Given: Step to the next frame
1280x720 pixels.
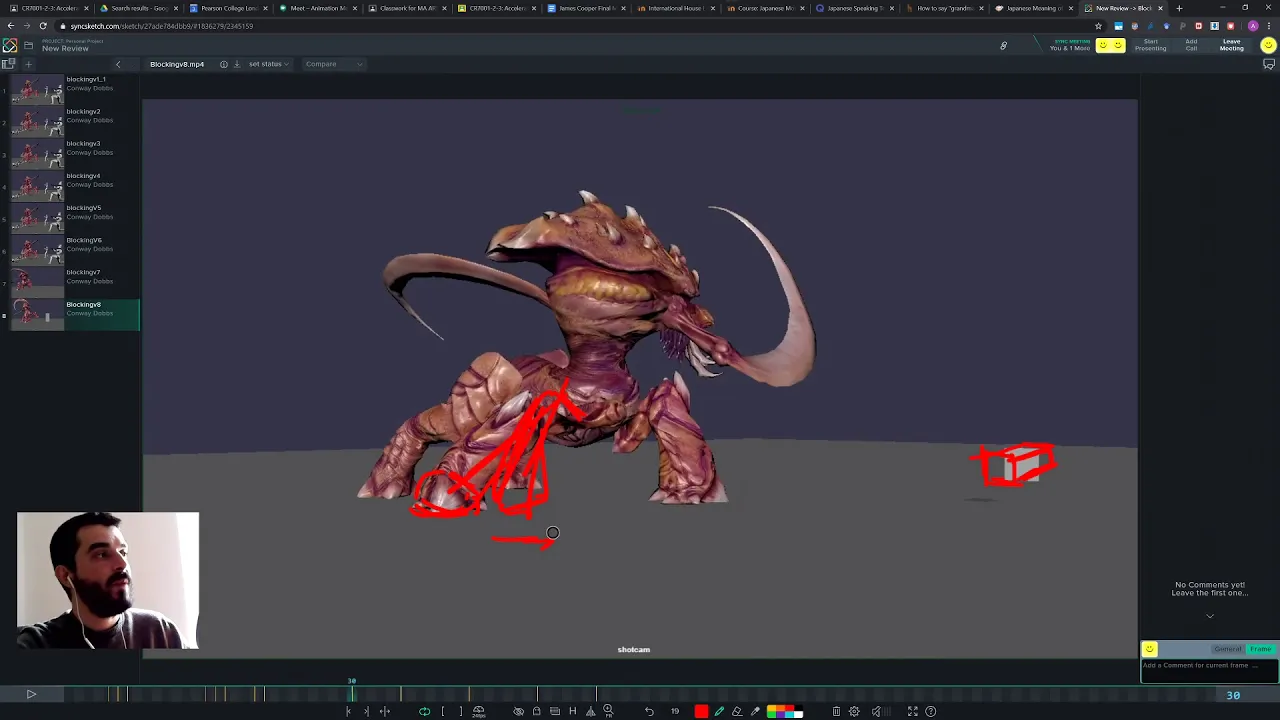Looking at the screenshot, I should (366, 711).
